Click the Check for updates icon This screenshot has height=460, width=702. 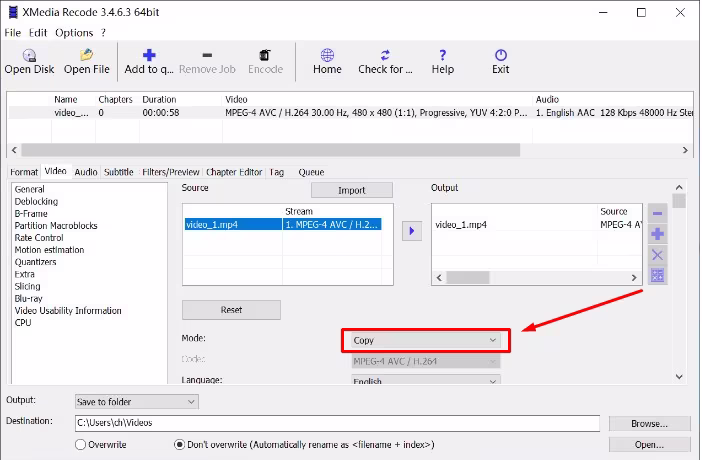tap(385, 55)
